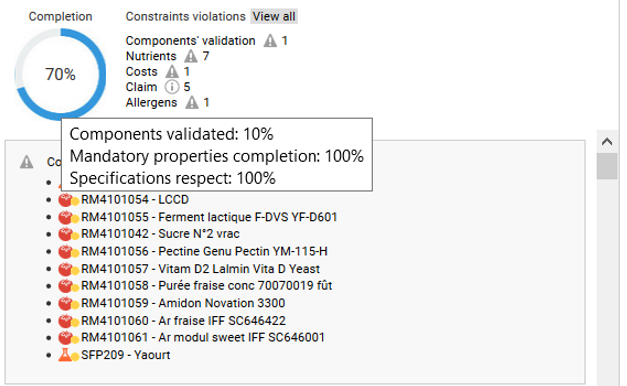Click the tomato icon beside Sucre N°2 vrac
This screenshot has height=386, width=627.
point(65,234)
